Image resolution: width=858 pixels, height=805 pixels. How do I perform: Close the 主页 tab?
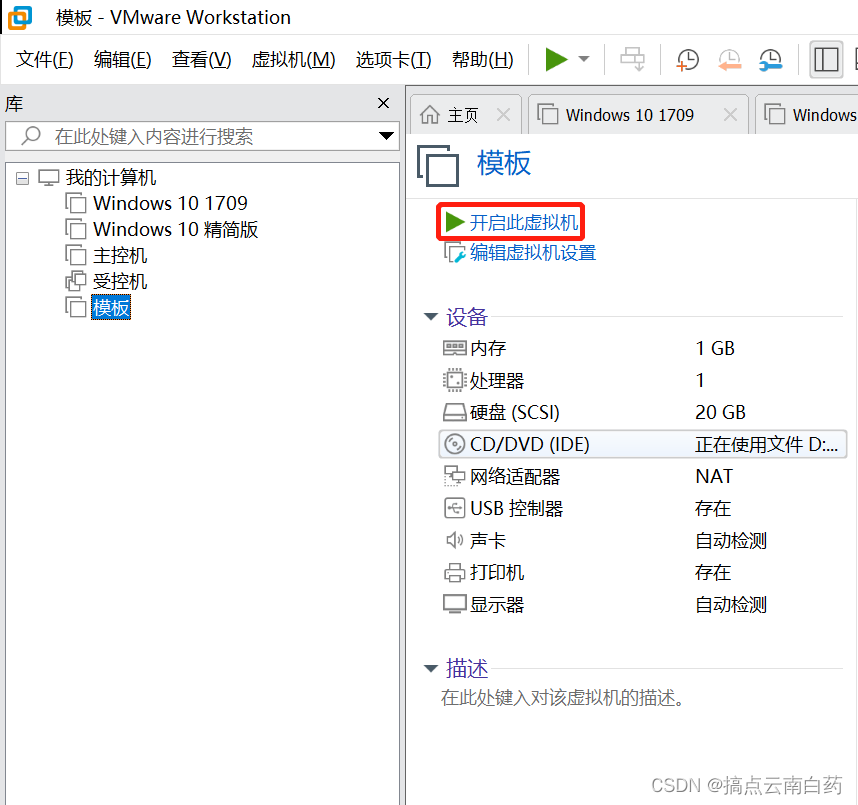(x=503, y=115)
